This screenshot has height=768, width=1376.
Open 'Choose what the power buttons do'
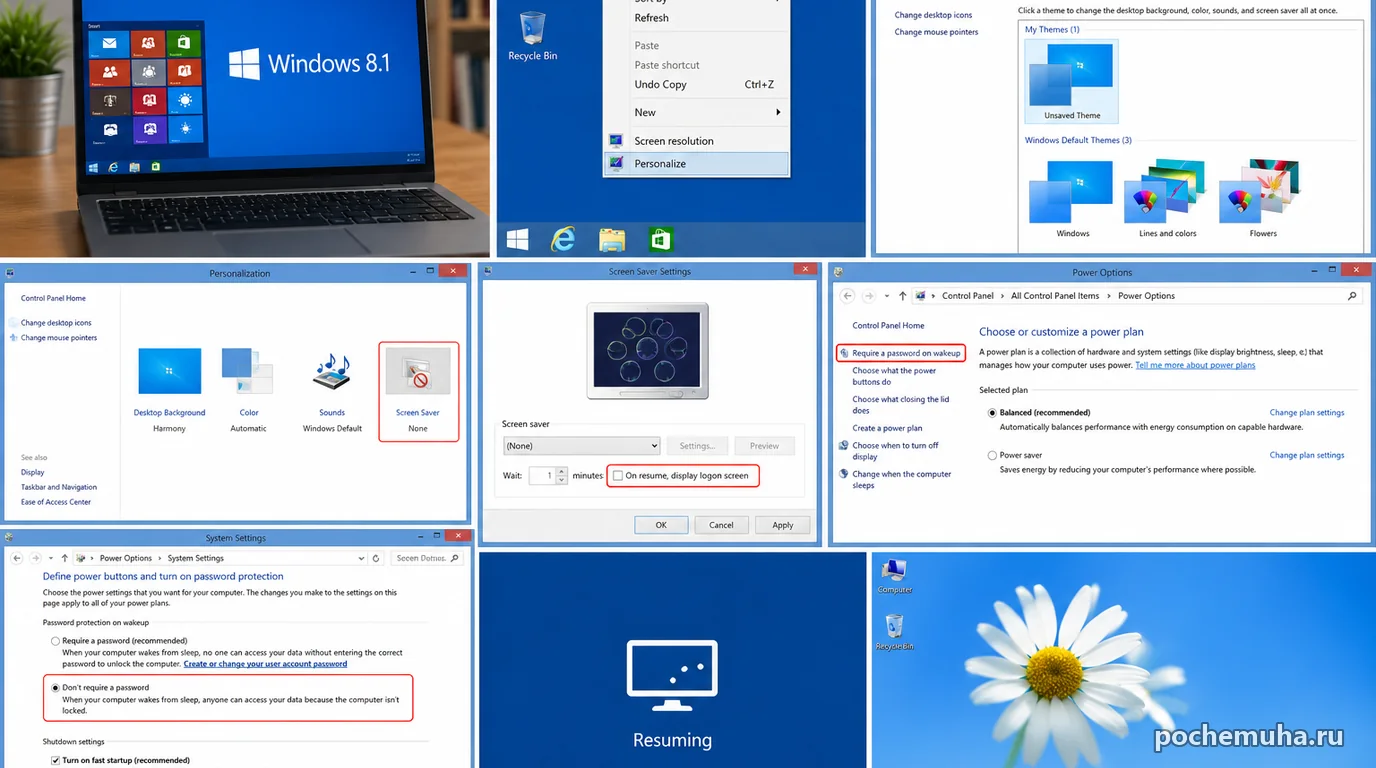894,376
